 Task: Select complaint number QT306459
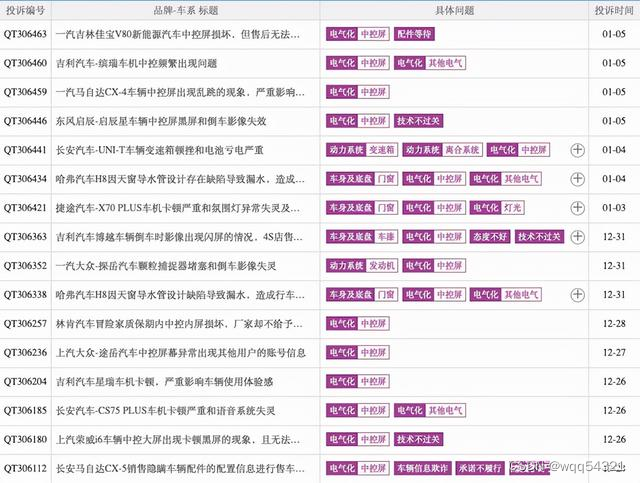pos(25,92)
